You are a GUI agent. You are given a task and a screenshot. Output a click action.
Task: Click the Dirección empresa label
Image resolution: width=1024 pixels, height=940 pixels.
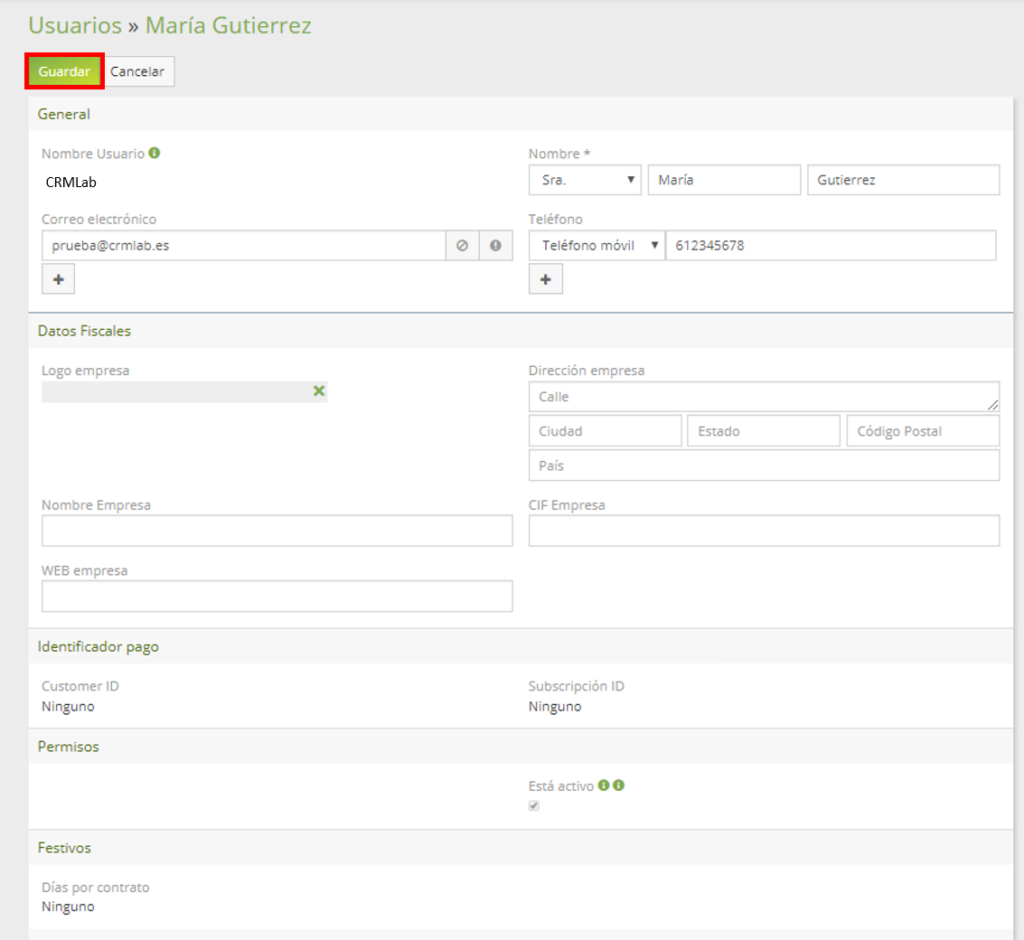click(586, 370)
